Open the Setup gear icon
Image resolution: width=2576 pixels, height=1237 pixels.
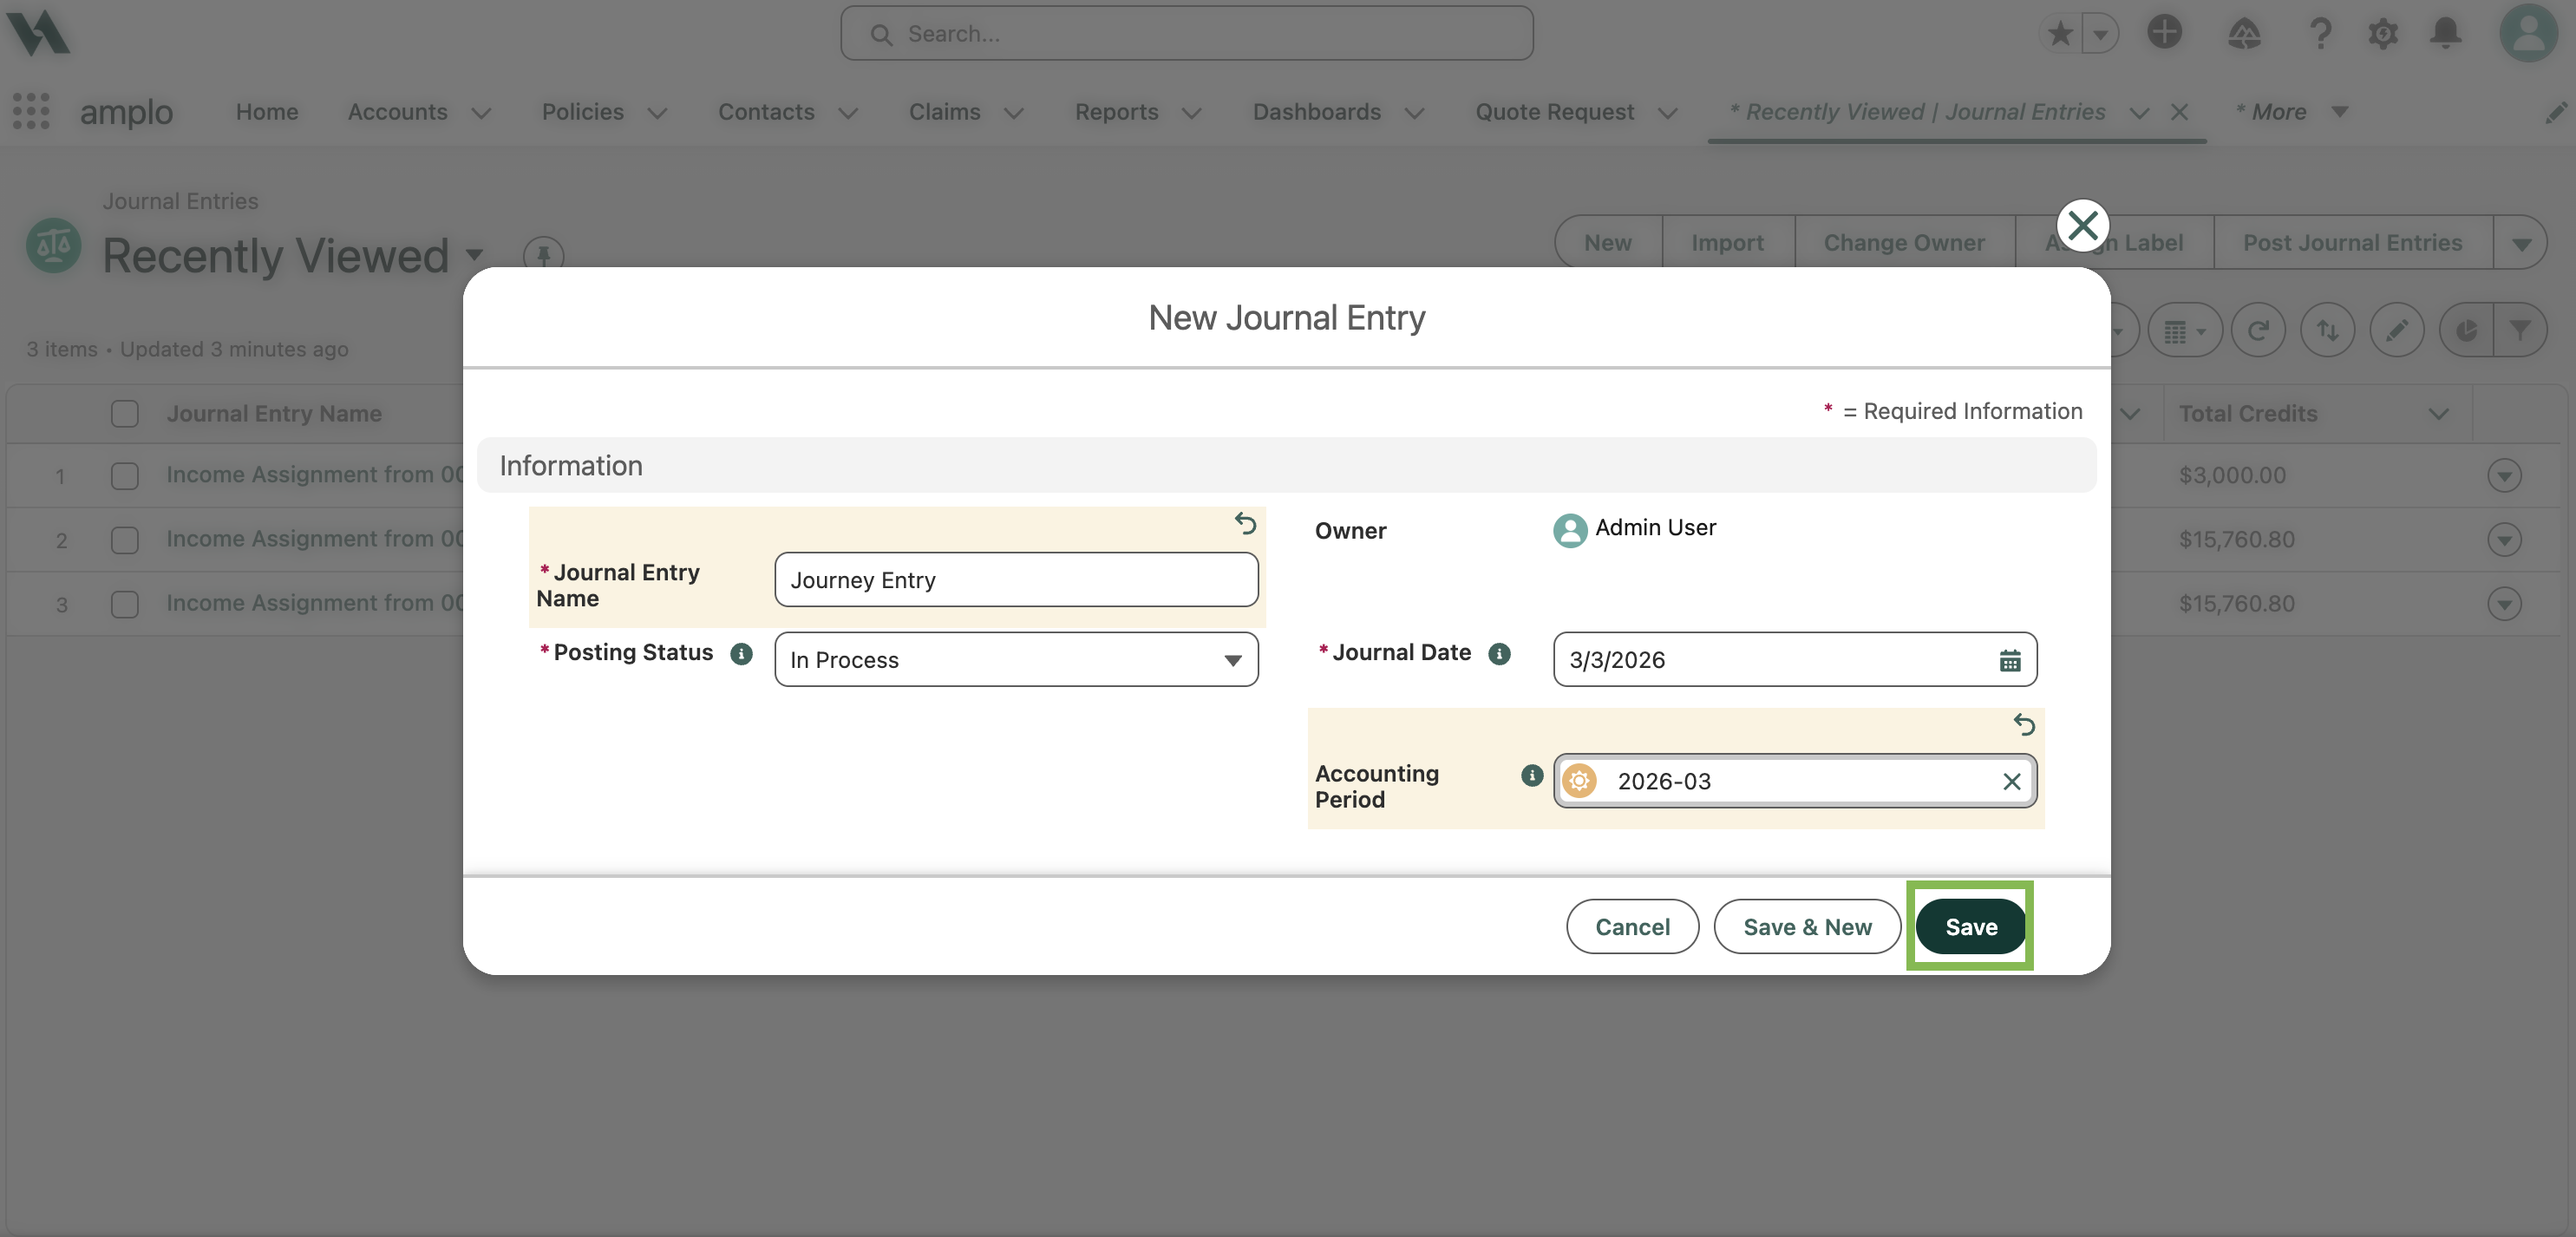2383,34
